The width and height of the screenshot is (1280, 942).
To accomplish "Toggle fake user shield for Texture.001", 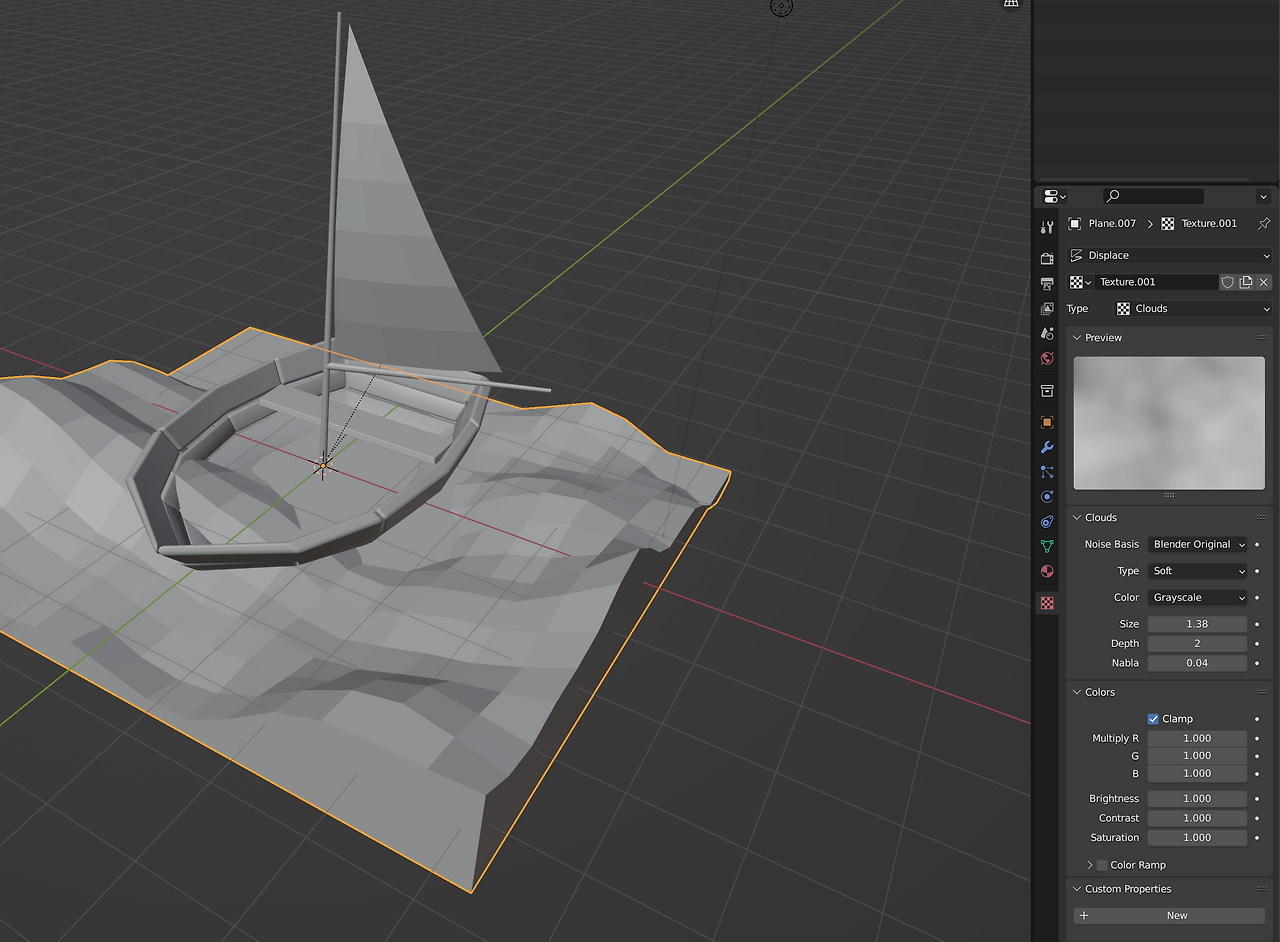I will [x=1227, y=282].
